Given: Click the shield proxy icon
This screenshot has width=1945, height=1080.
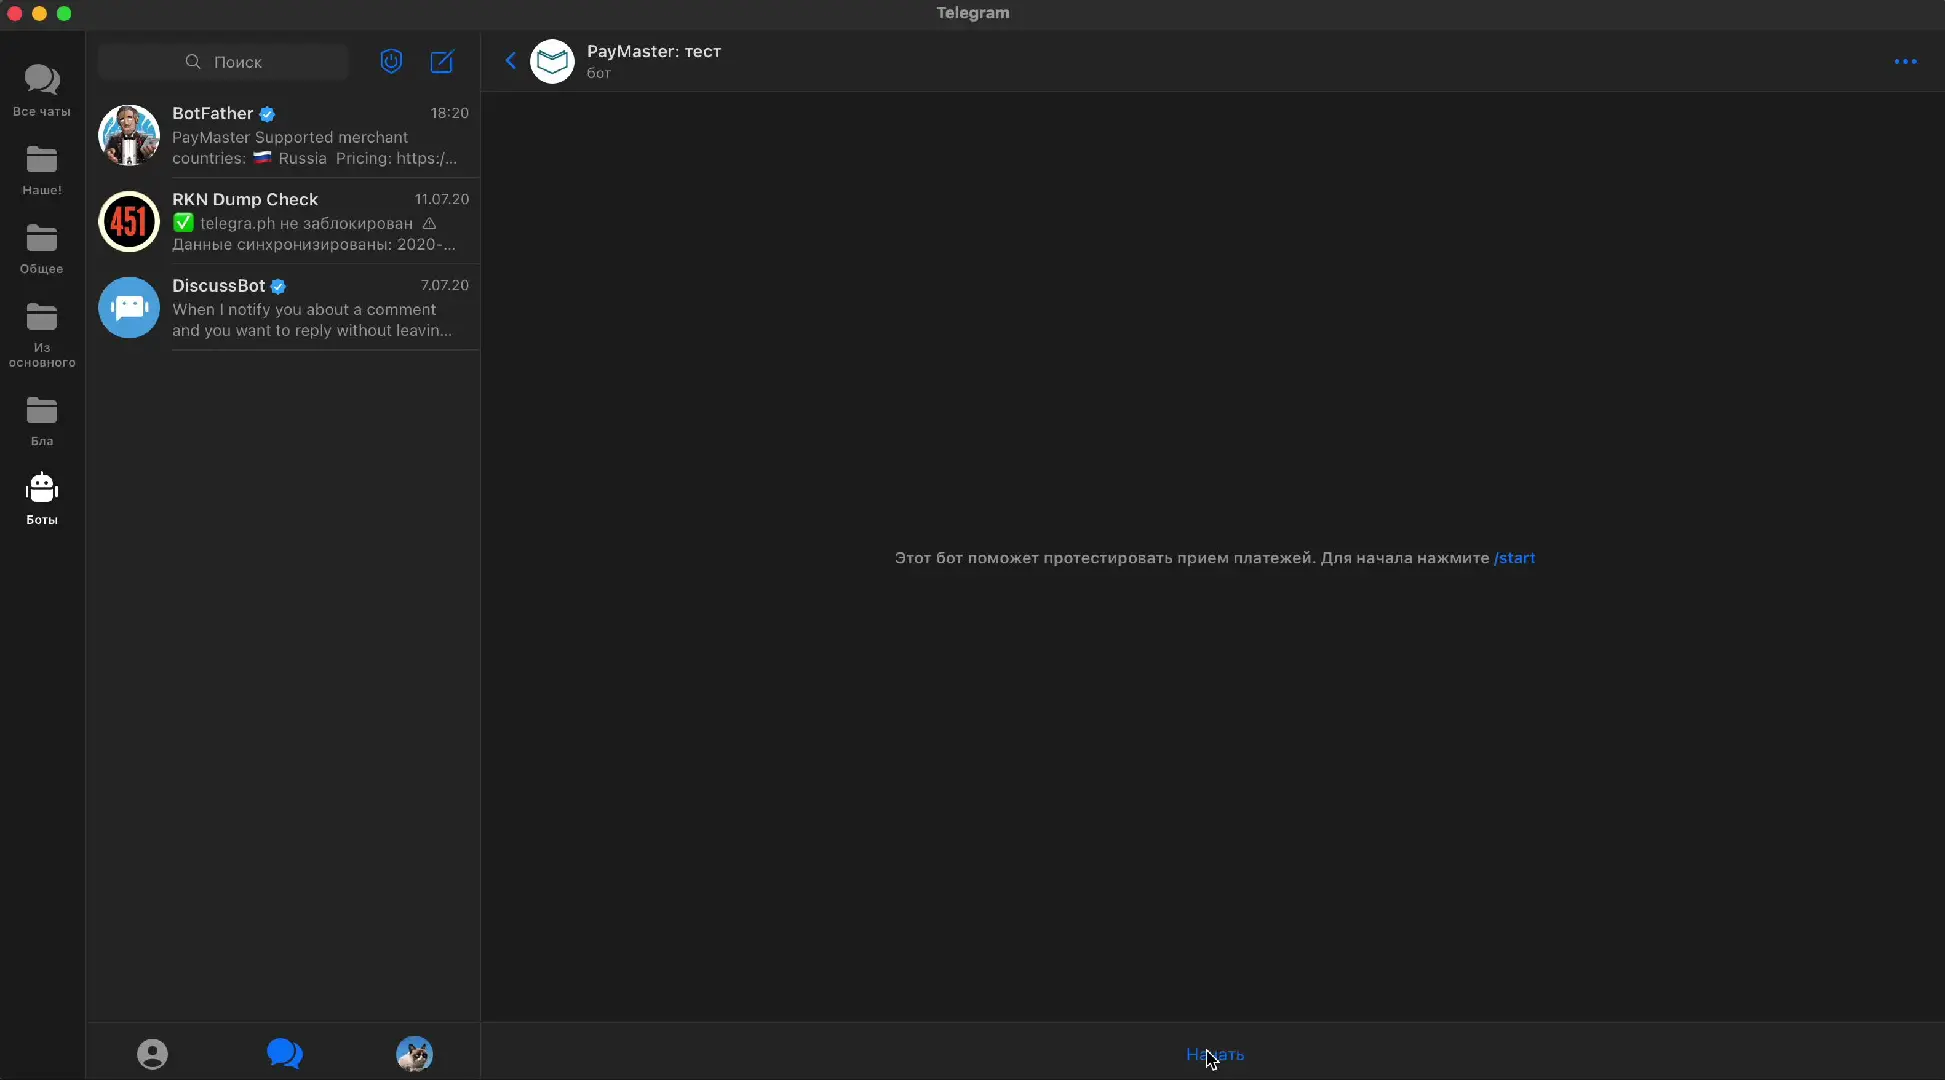Looking at the screenshot, I should click(391, 62).
